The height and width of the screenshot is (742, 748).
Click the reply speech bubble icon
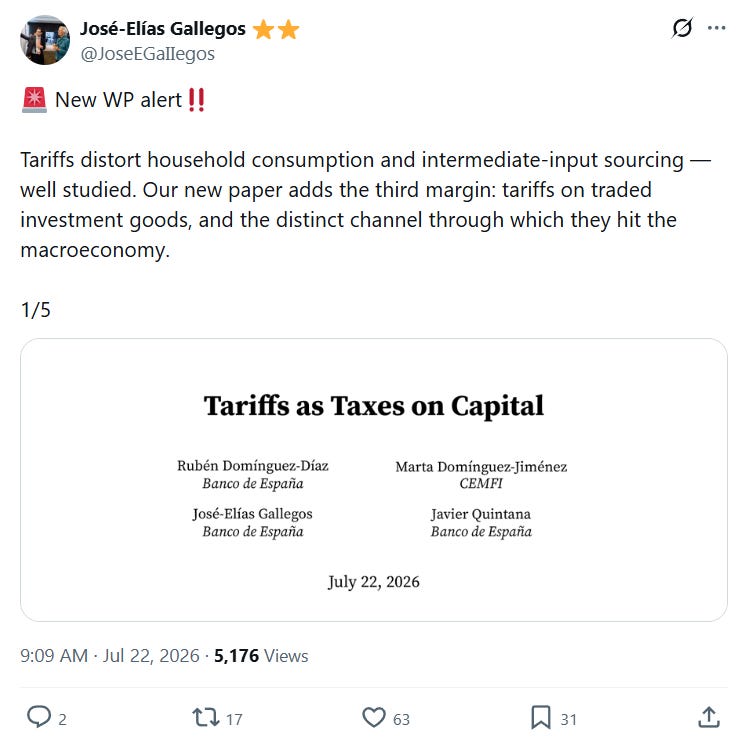tap(39, 717)
